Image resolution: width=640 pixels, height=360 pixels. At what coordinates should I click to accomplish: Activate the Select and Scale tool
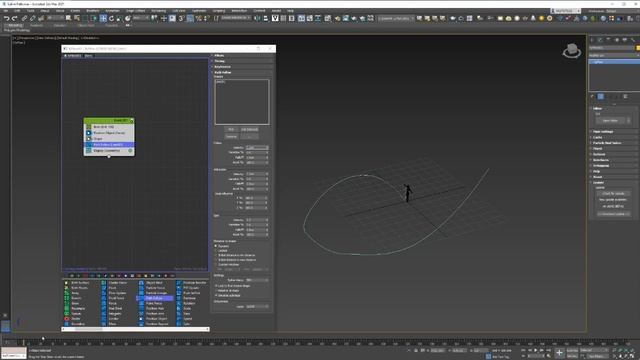pyautogui.click(x=120, y=18)
